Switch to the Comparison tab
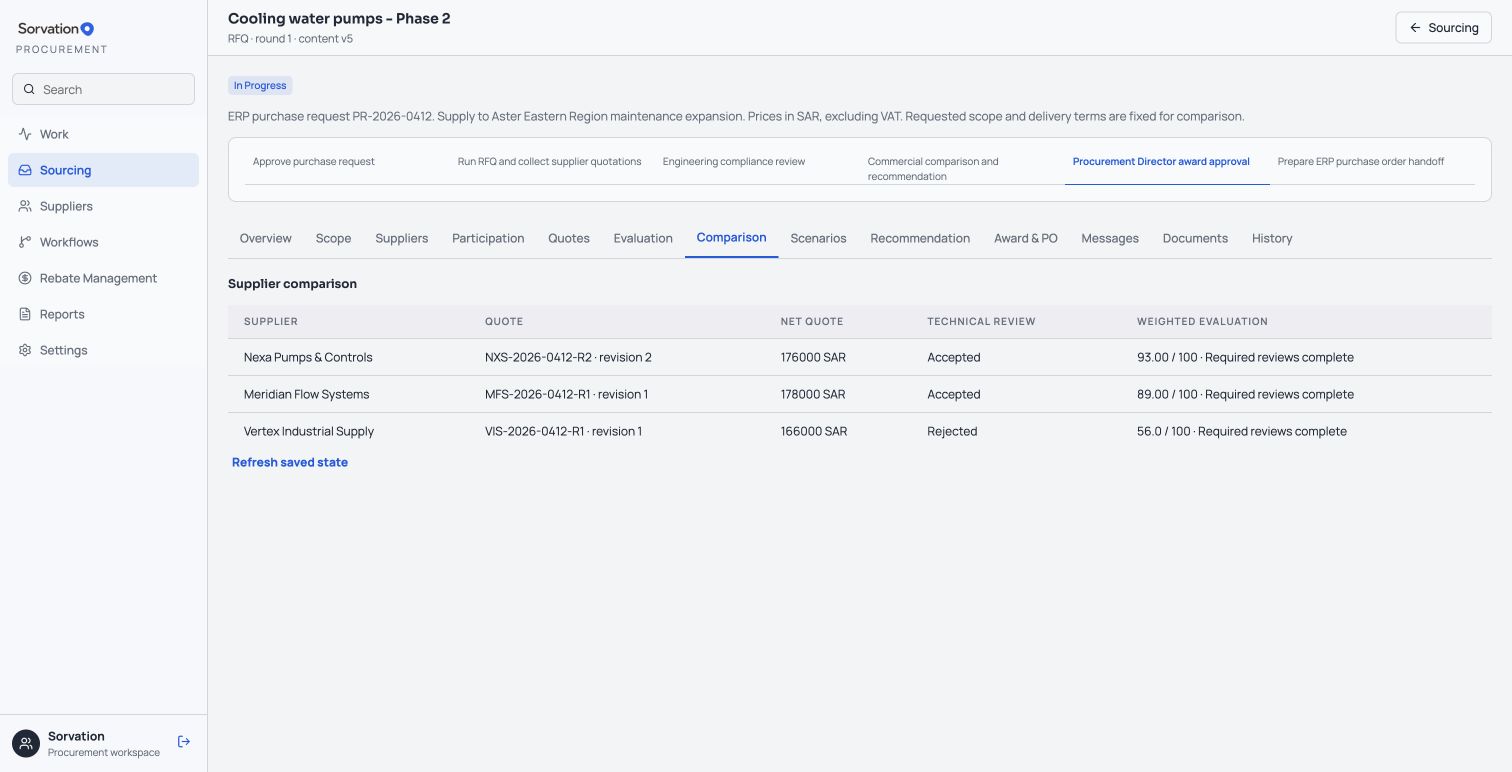 click(731, 238)
